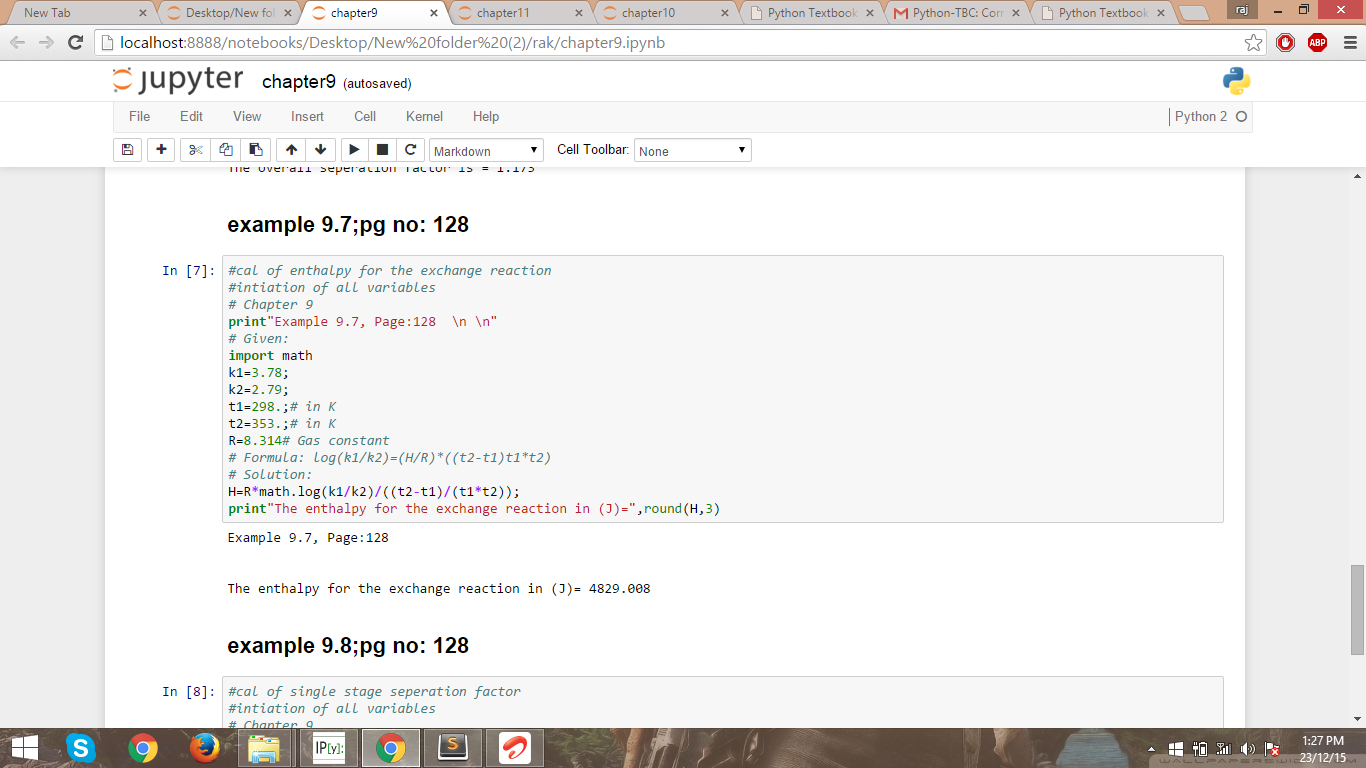Open the View menu

tap(247, 116)
